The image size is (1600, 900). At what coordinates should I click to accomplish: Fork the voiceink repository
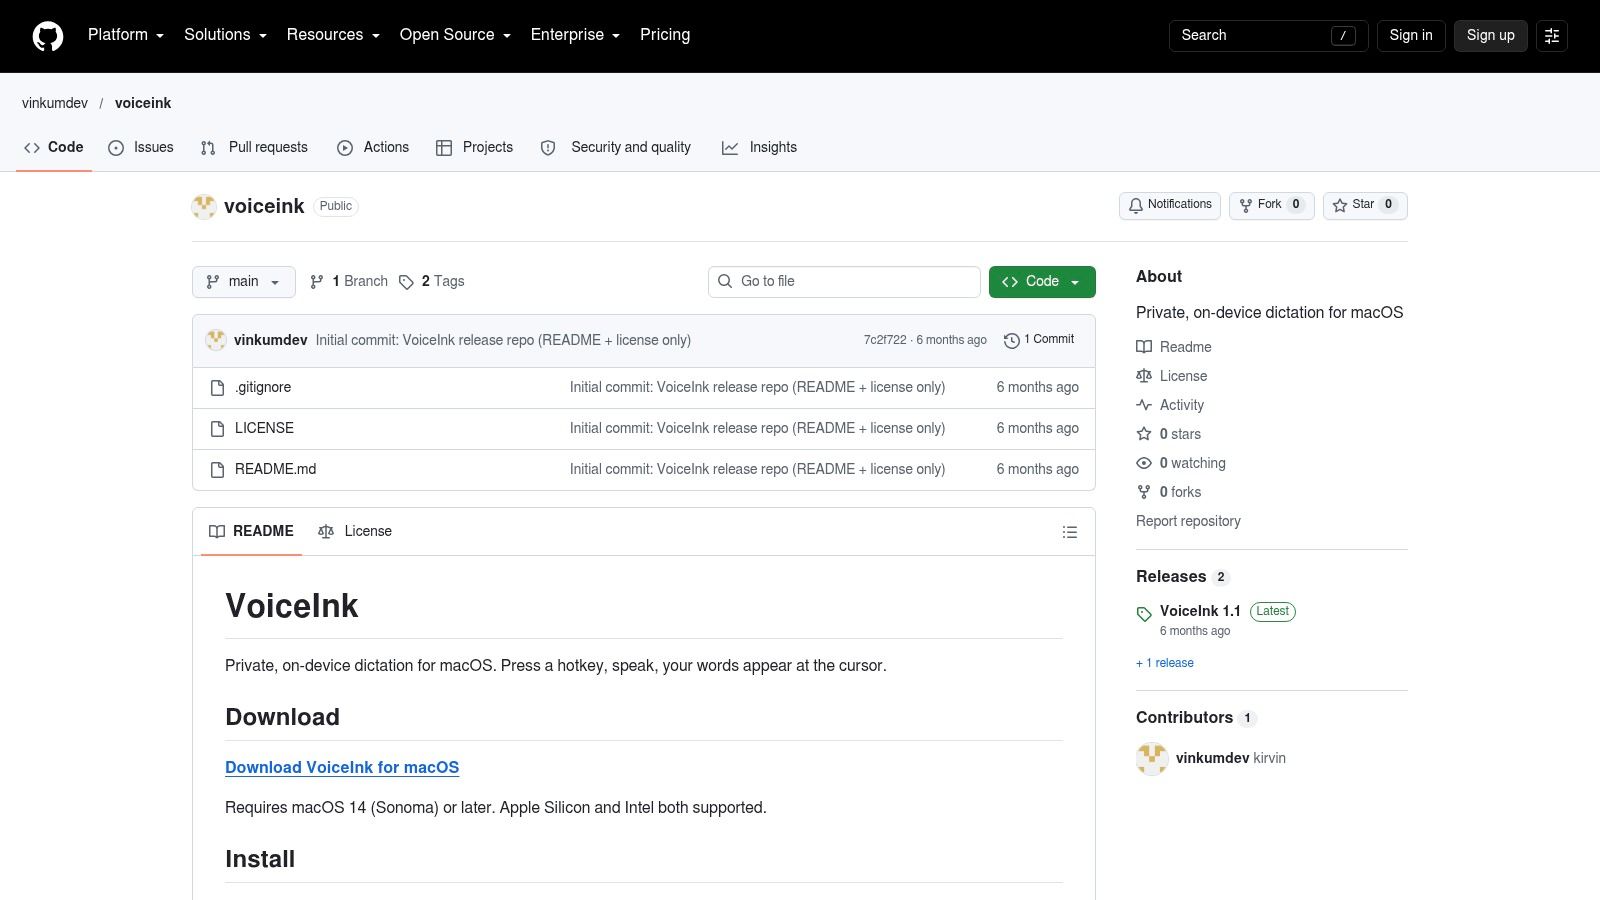[1272, 205]
